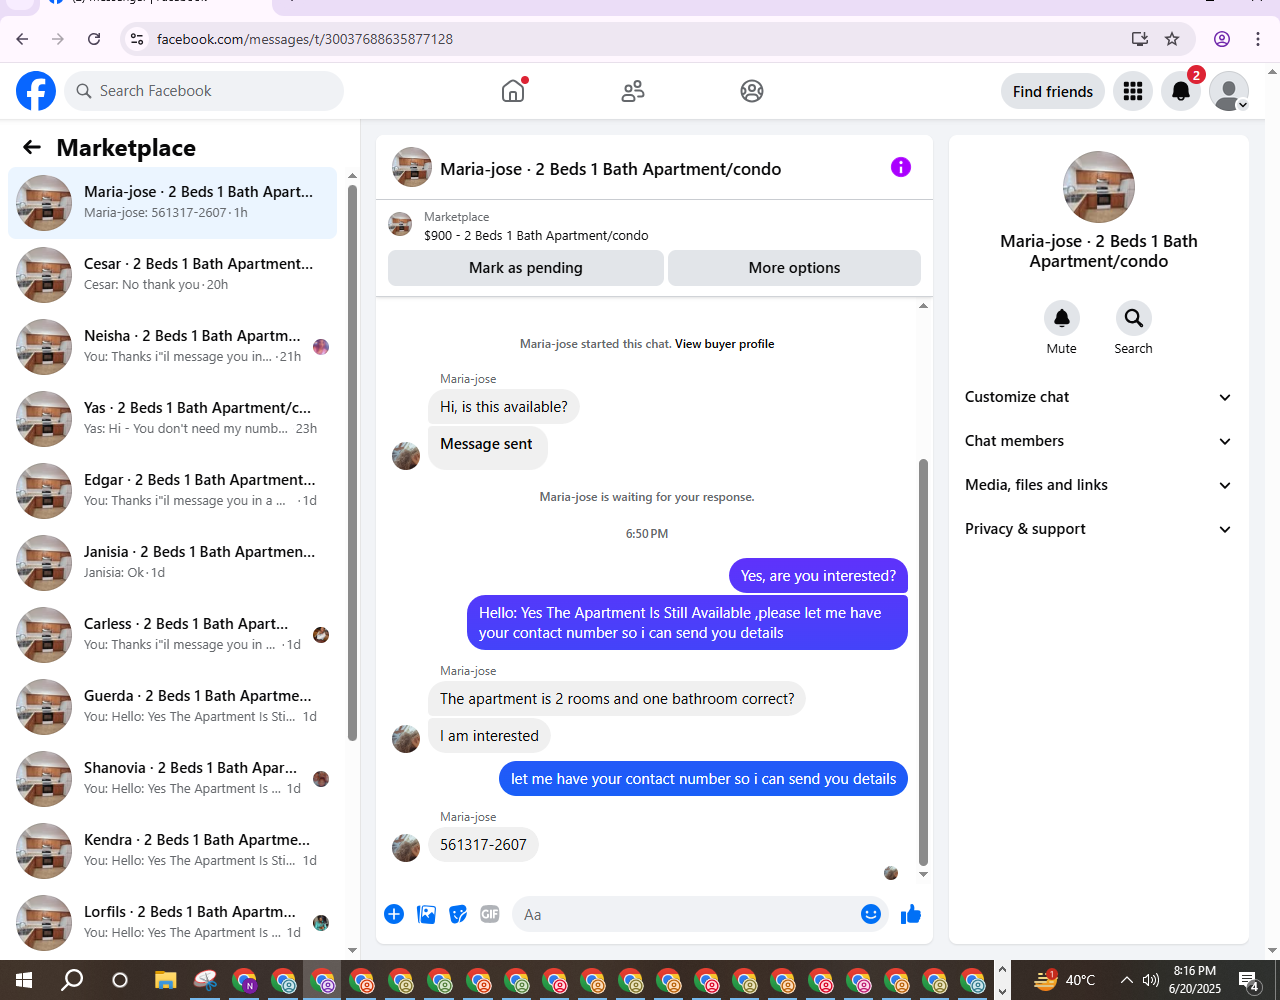Send a thumbs-up like
This screenshot has width=1280, height=1000.
click(910, 914)
